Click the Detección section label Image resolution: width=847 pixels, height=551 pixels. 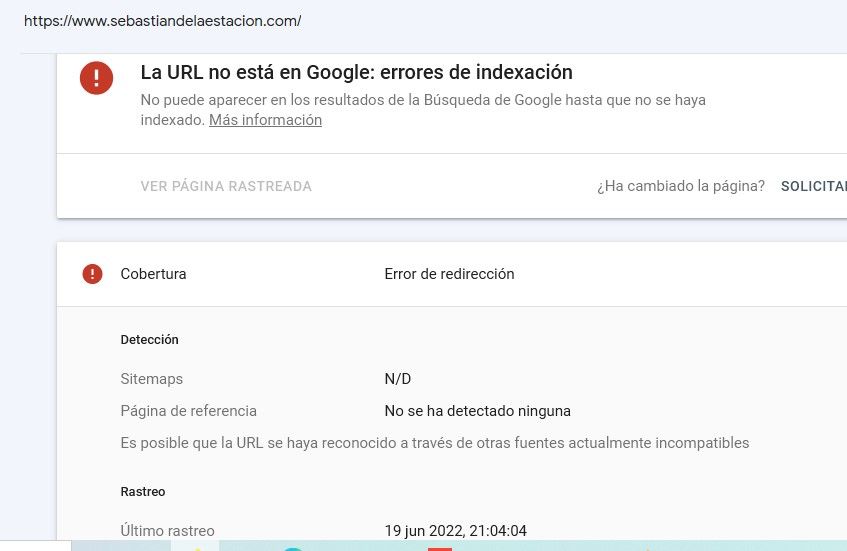(x=149, y=340)
